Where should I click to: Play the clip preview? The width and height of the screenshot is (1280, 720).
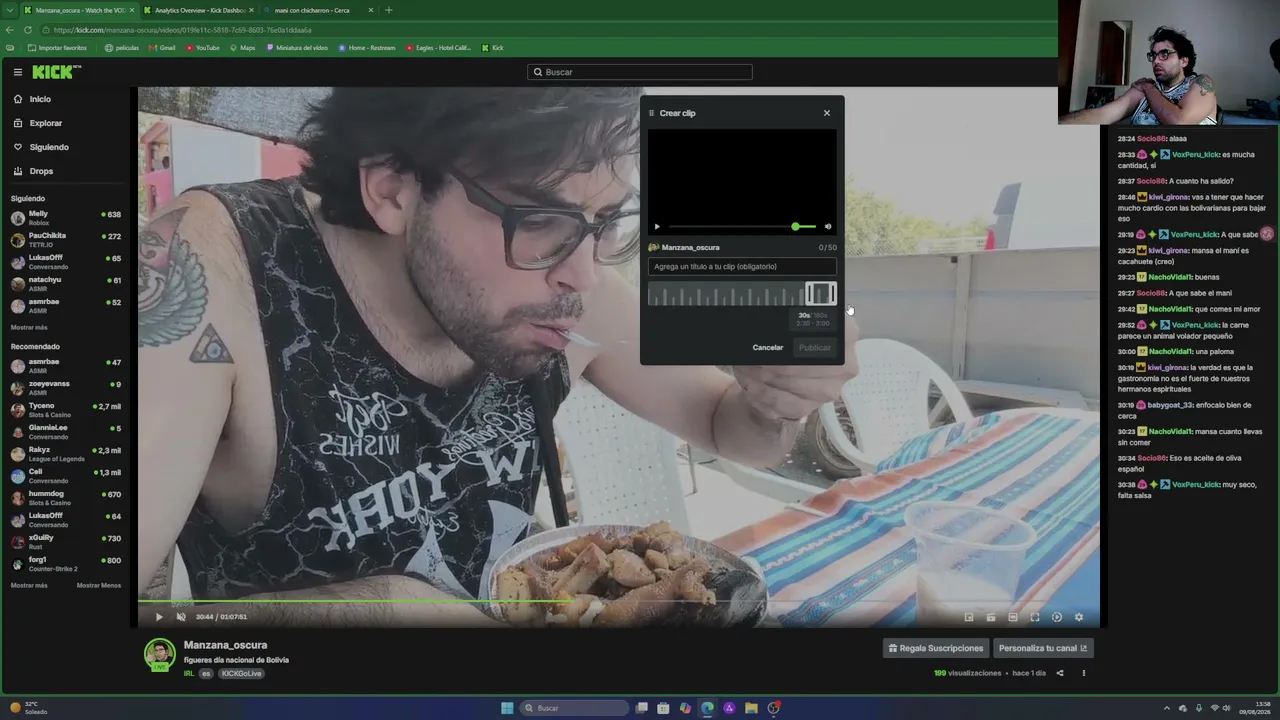coord(657,227)
